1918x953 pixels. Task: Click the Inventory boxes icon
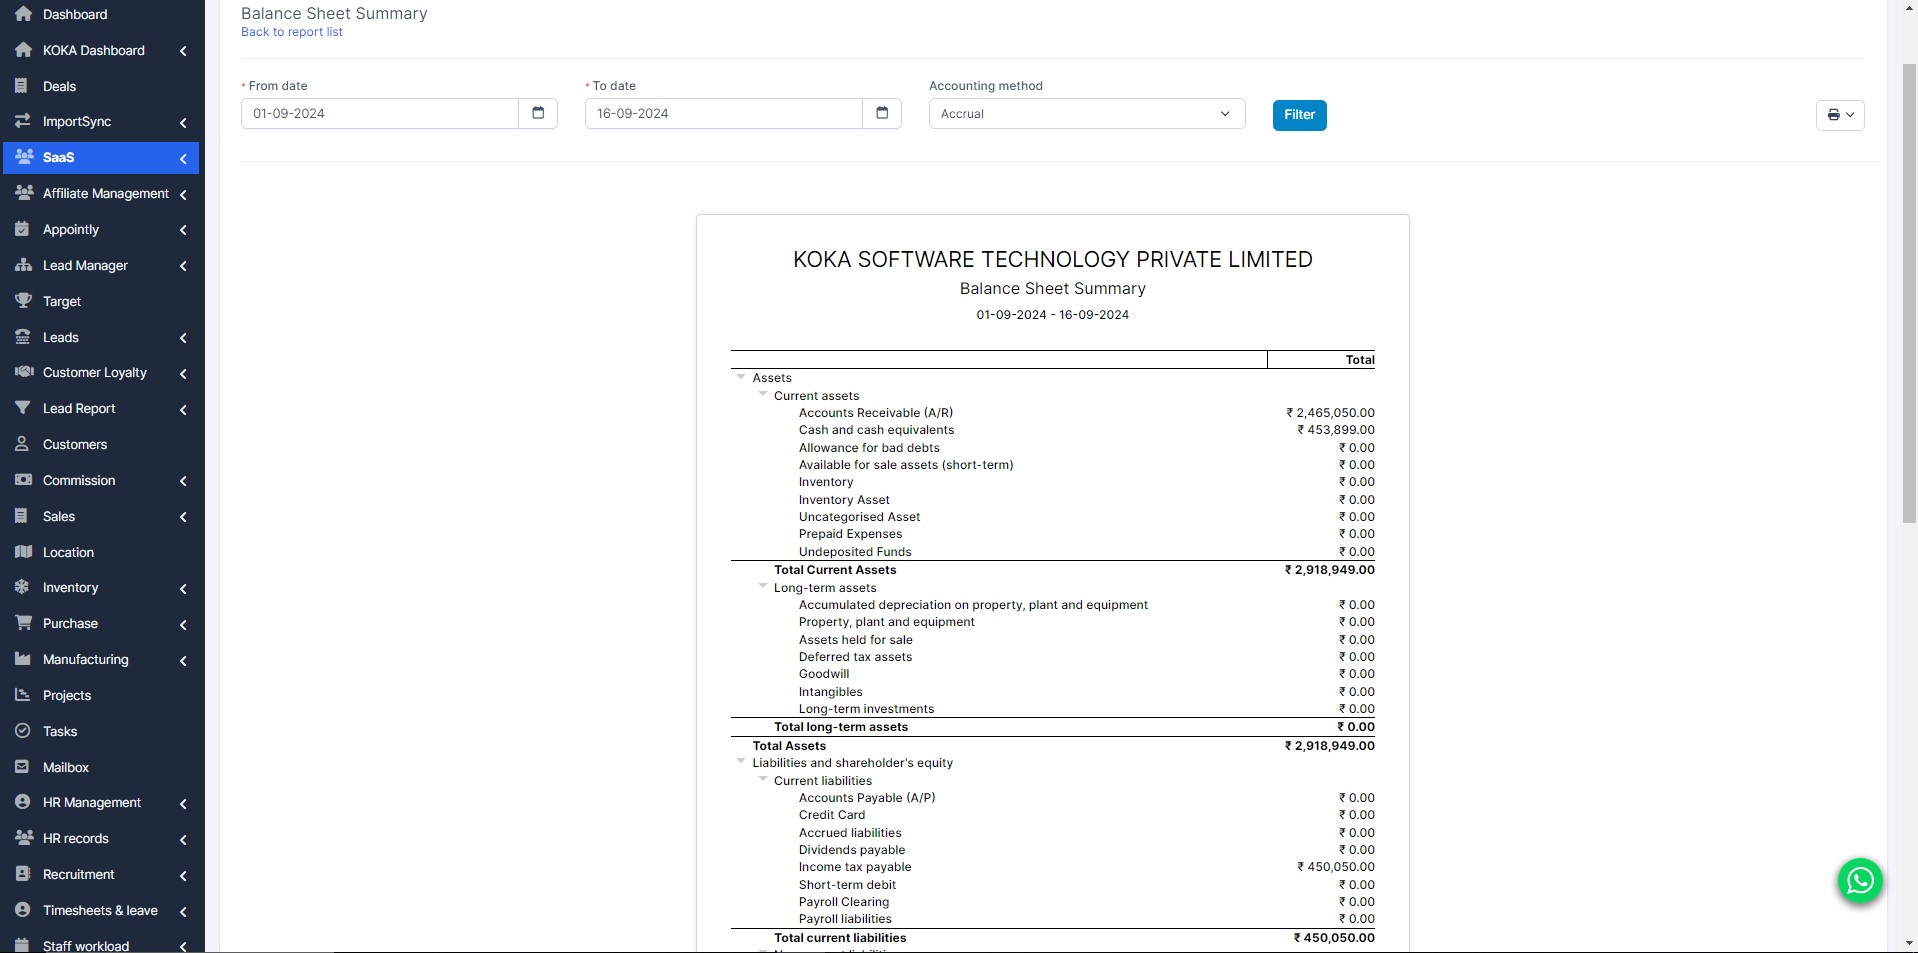click(x=23, y=587)
